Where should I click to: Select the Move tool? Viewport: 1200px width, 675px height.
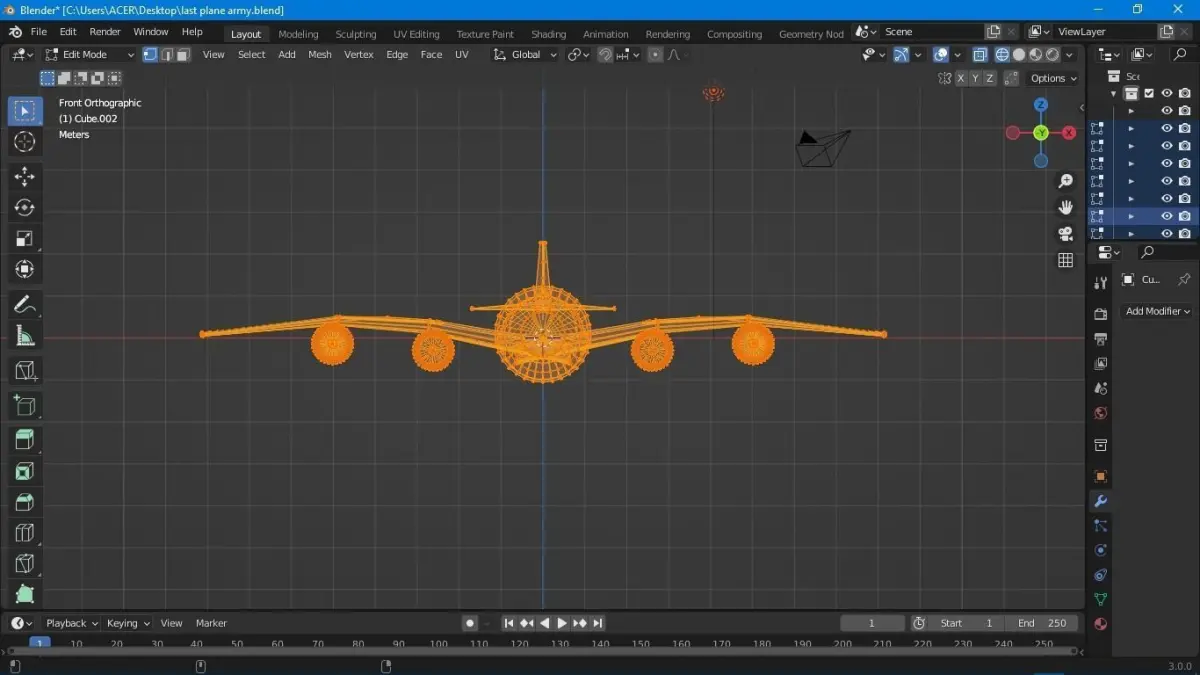pyautogui.click(x=25, y=177)
